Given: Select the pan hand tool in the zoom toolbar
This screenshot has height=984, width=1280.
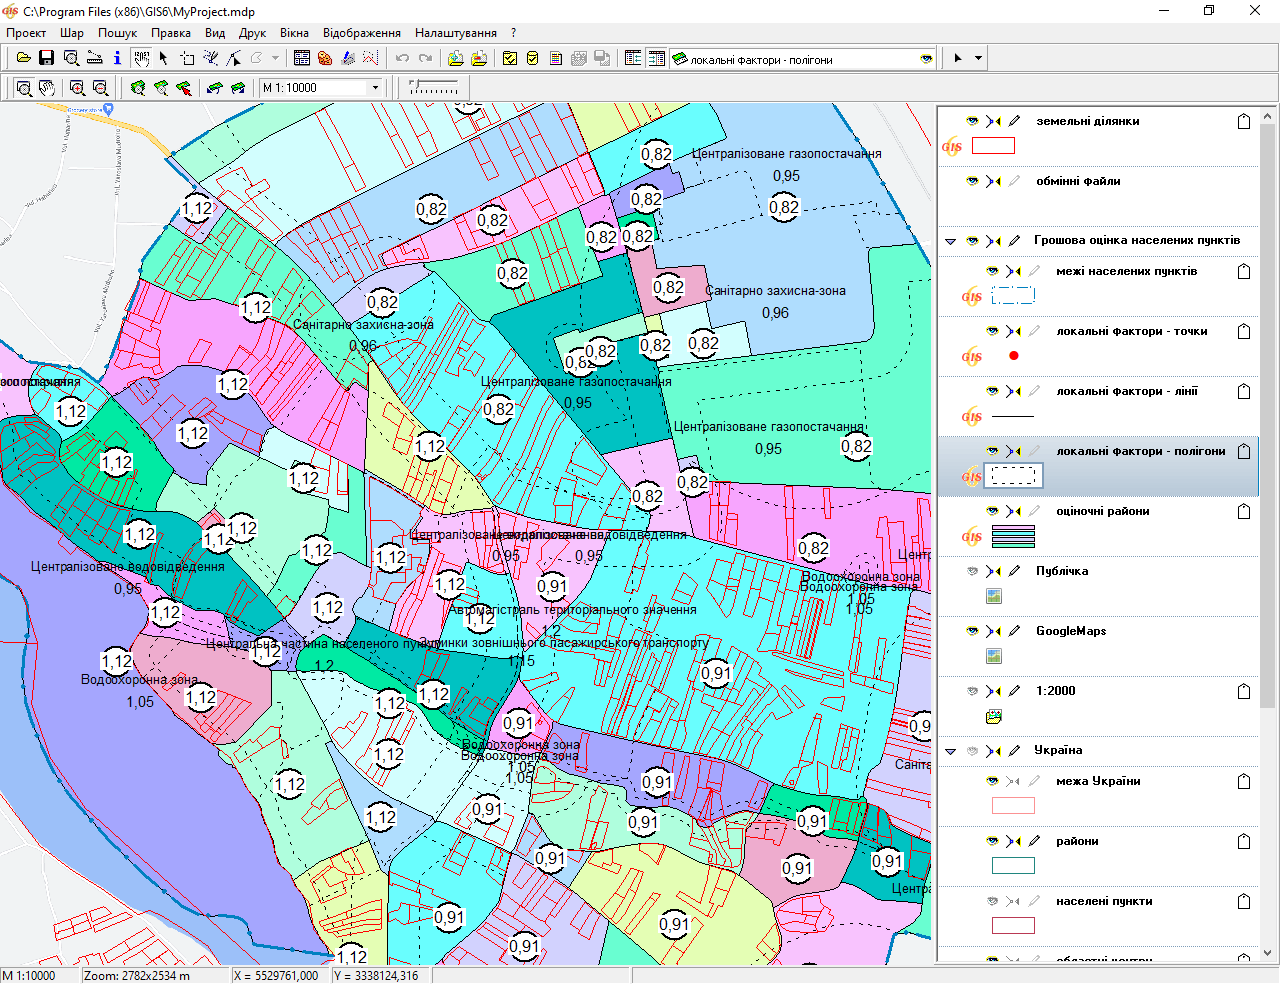Looking at the screenshot, I should pyautogui.click(x=47, y=88).
